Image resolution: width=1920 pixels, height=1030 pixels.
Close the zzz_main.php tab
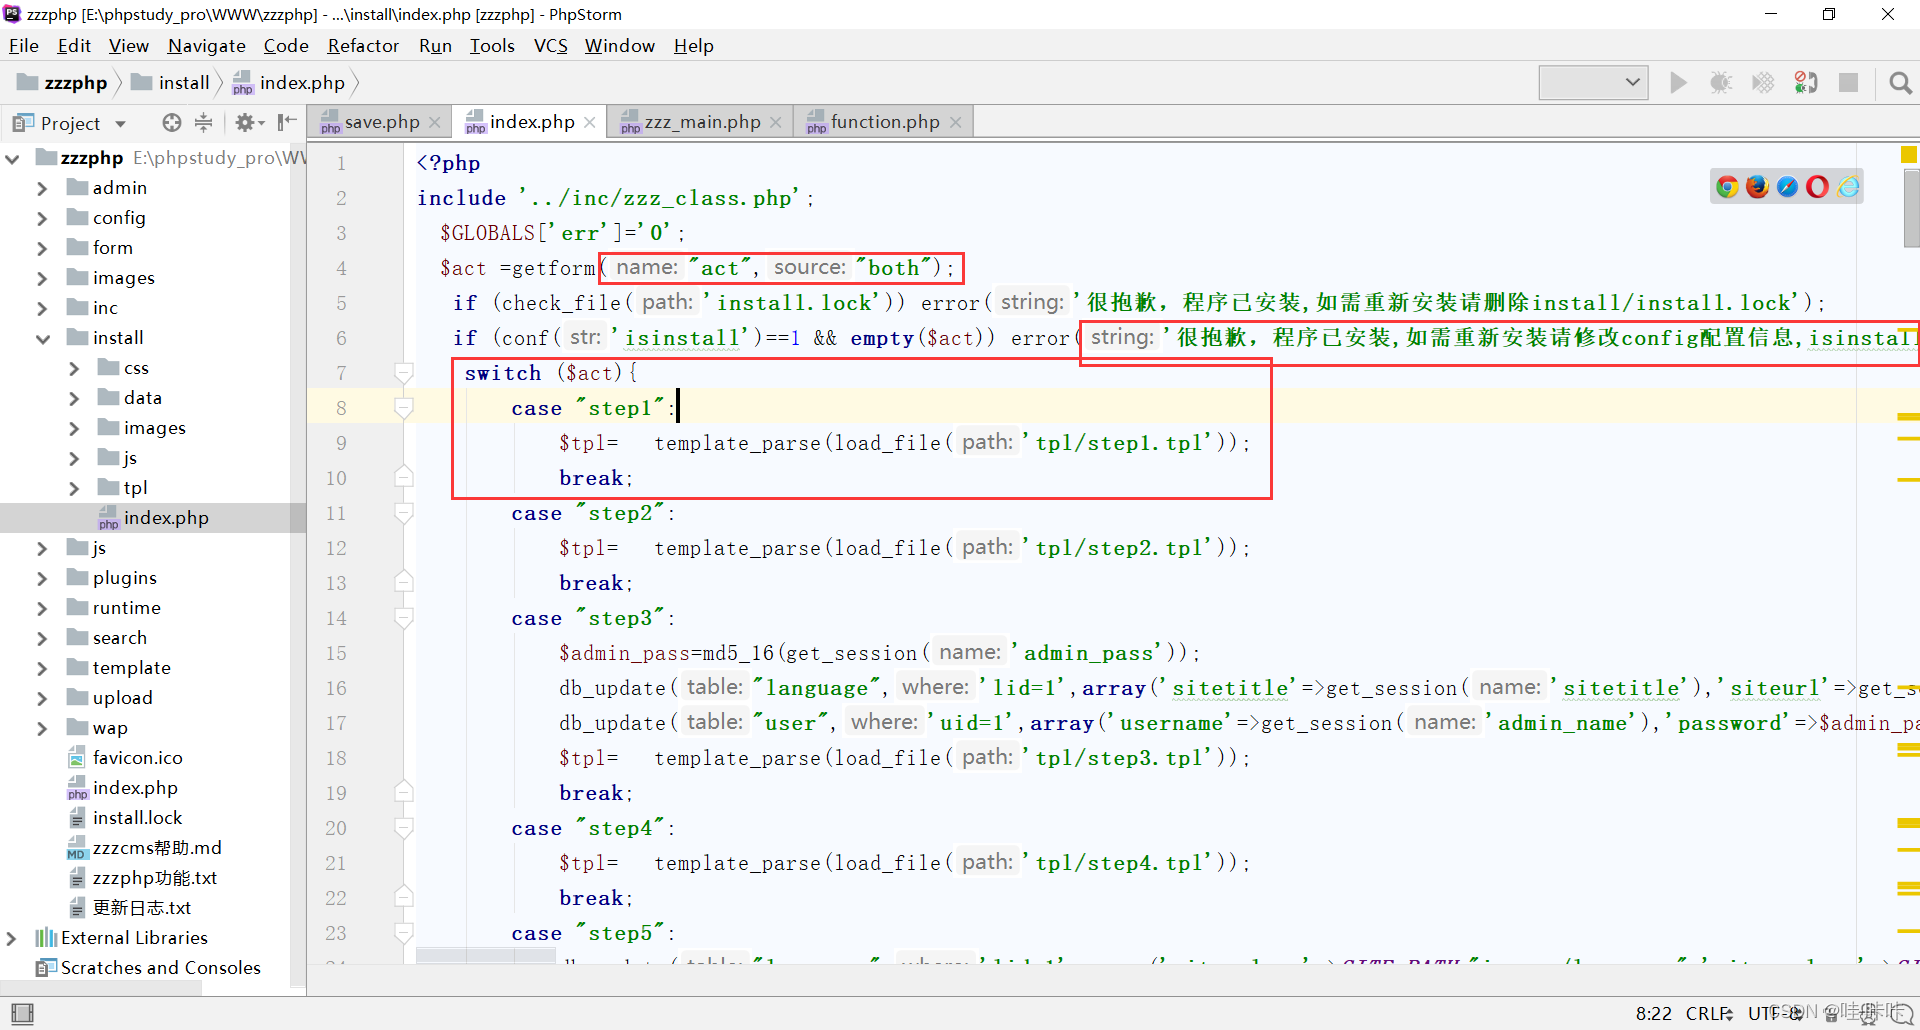775,122
